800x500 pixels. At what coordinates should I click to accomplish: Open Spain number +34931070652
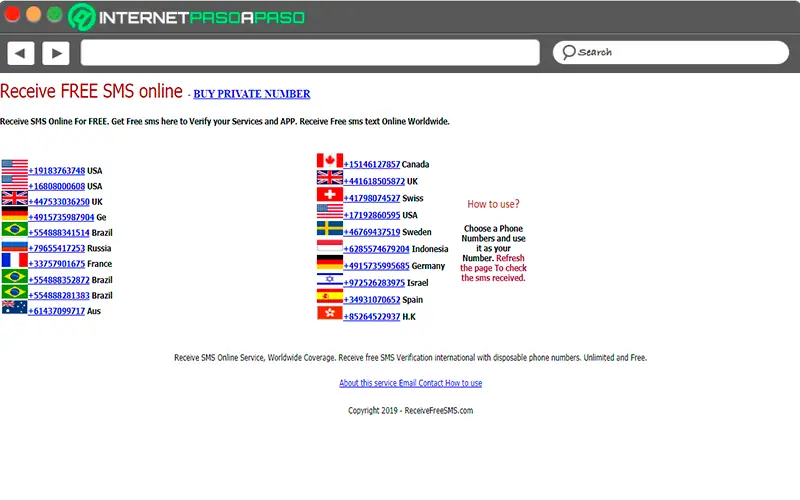(372, 300)
